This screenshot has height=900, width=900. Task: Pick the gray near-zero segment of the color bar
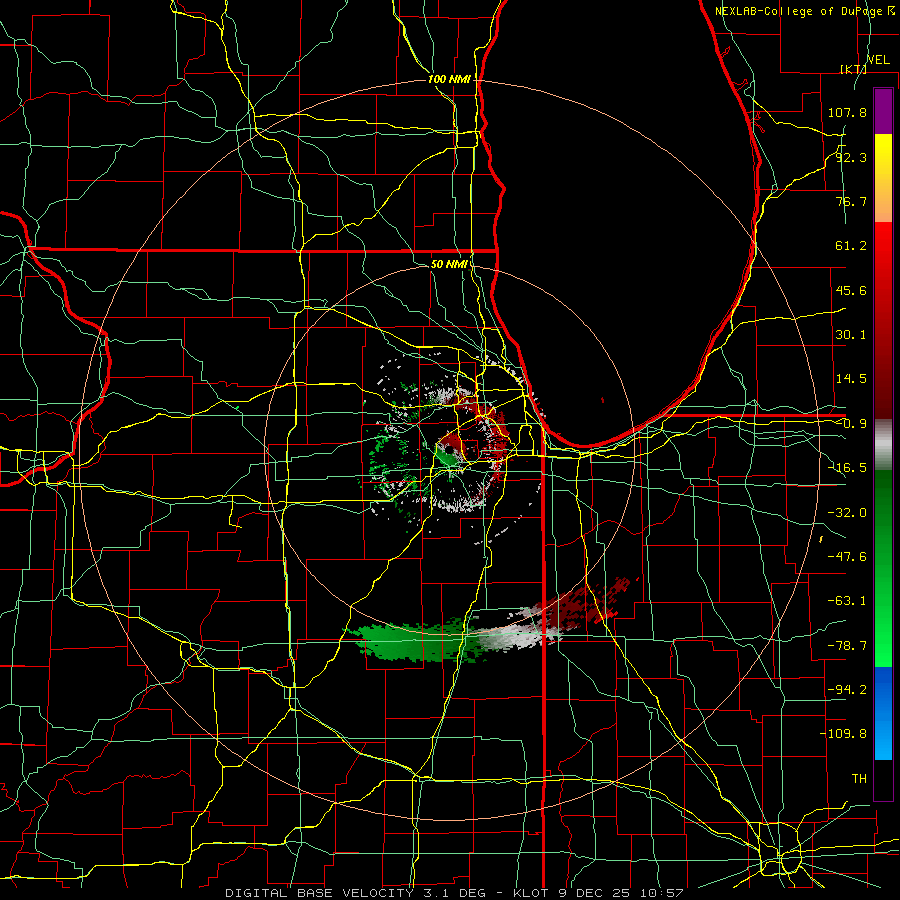pyautogui.click(x=883, y=445)
